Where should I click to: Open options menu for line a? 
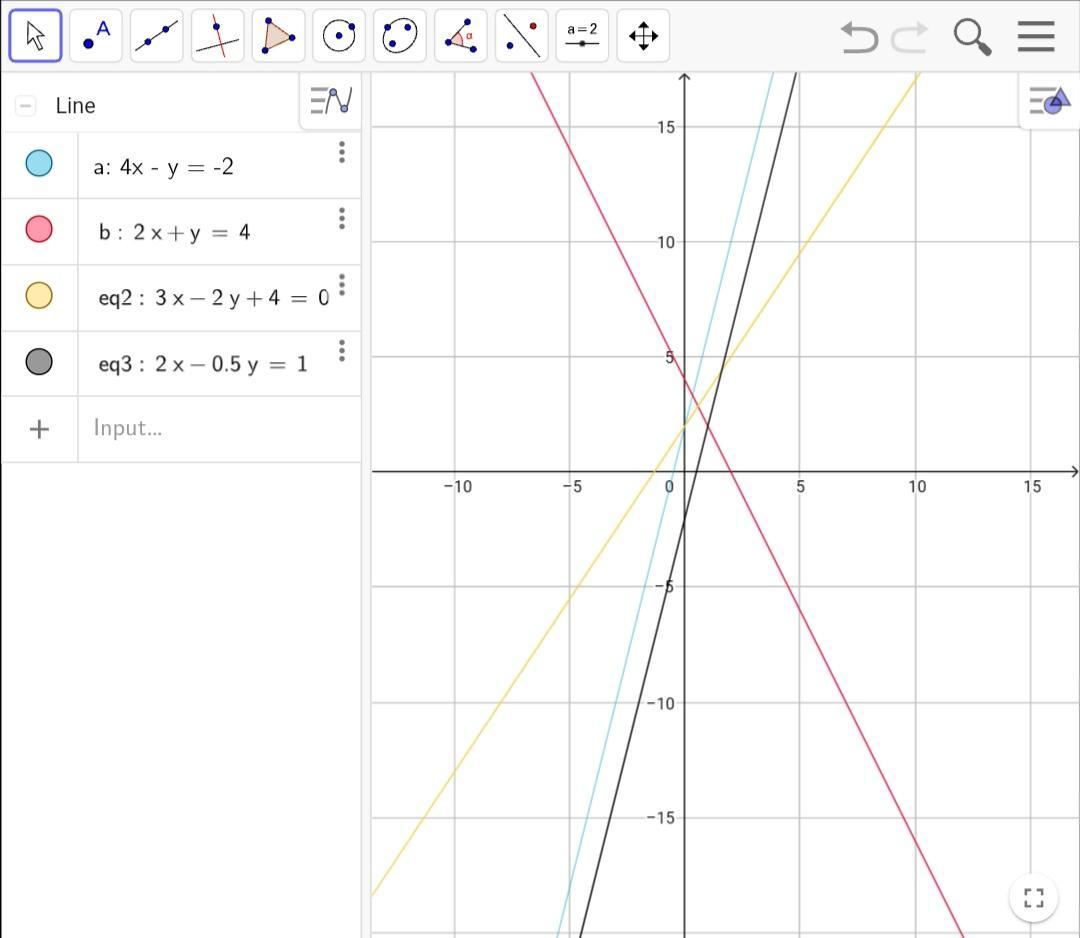coord(342,152)
